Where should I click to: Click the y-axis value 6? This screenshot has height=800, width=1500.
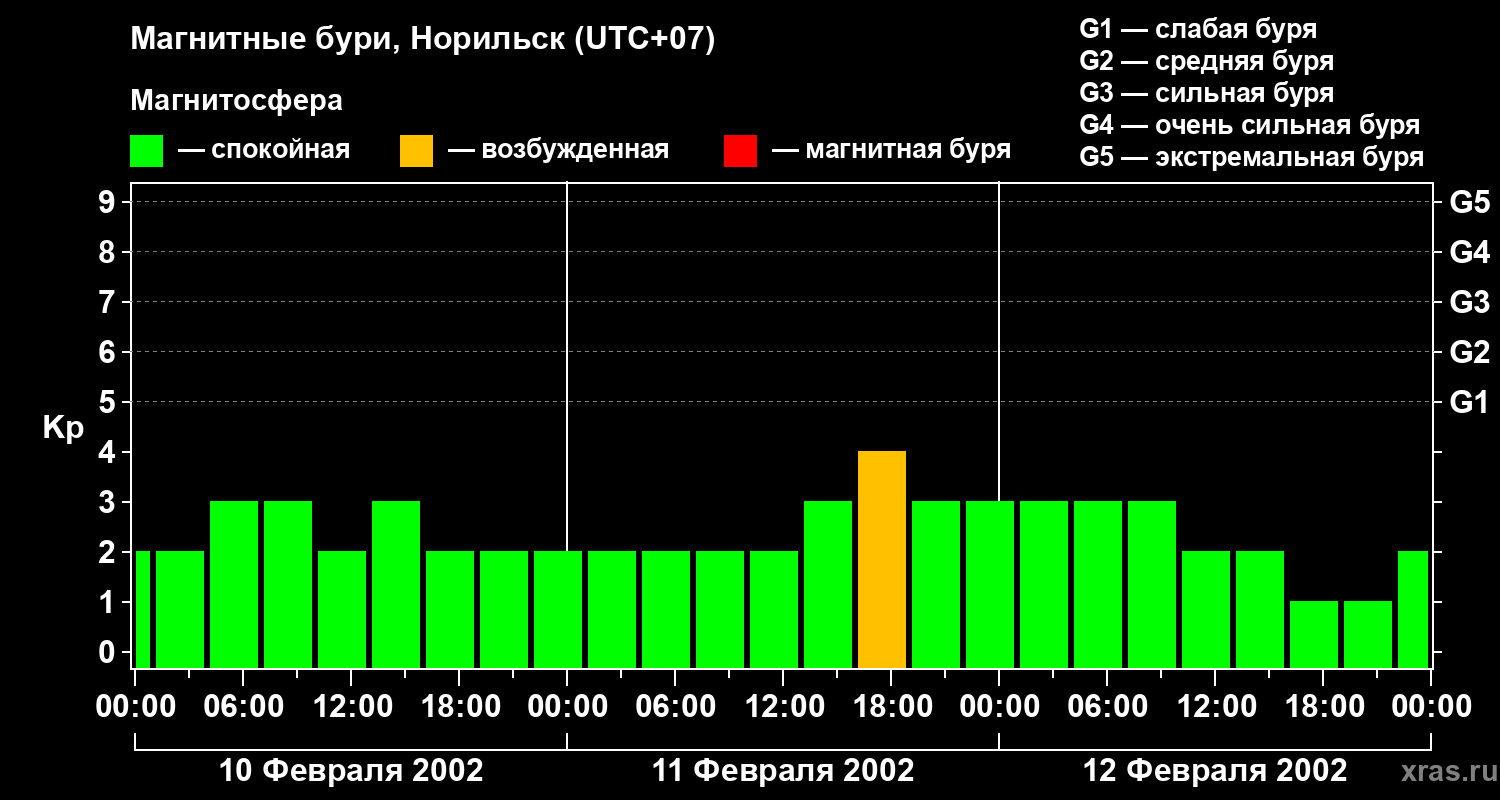click(x=109, y=352)
